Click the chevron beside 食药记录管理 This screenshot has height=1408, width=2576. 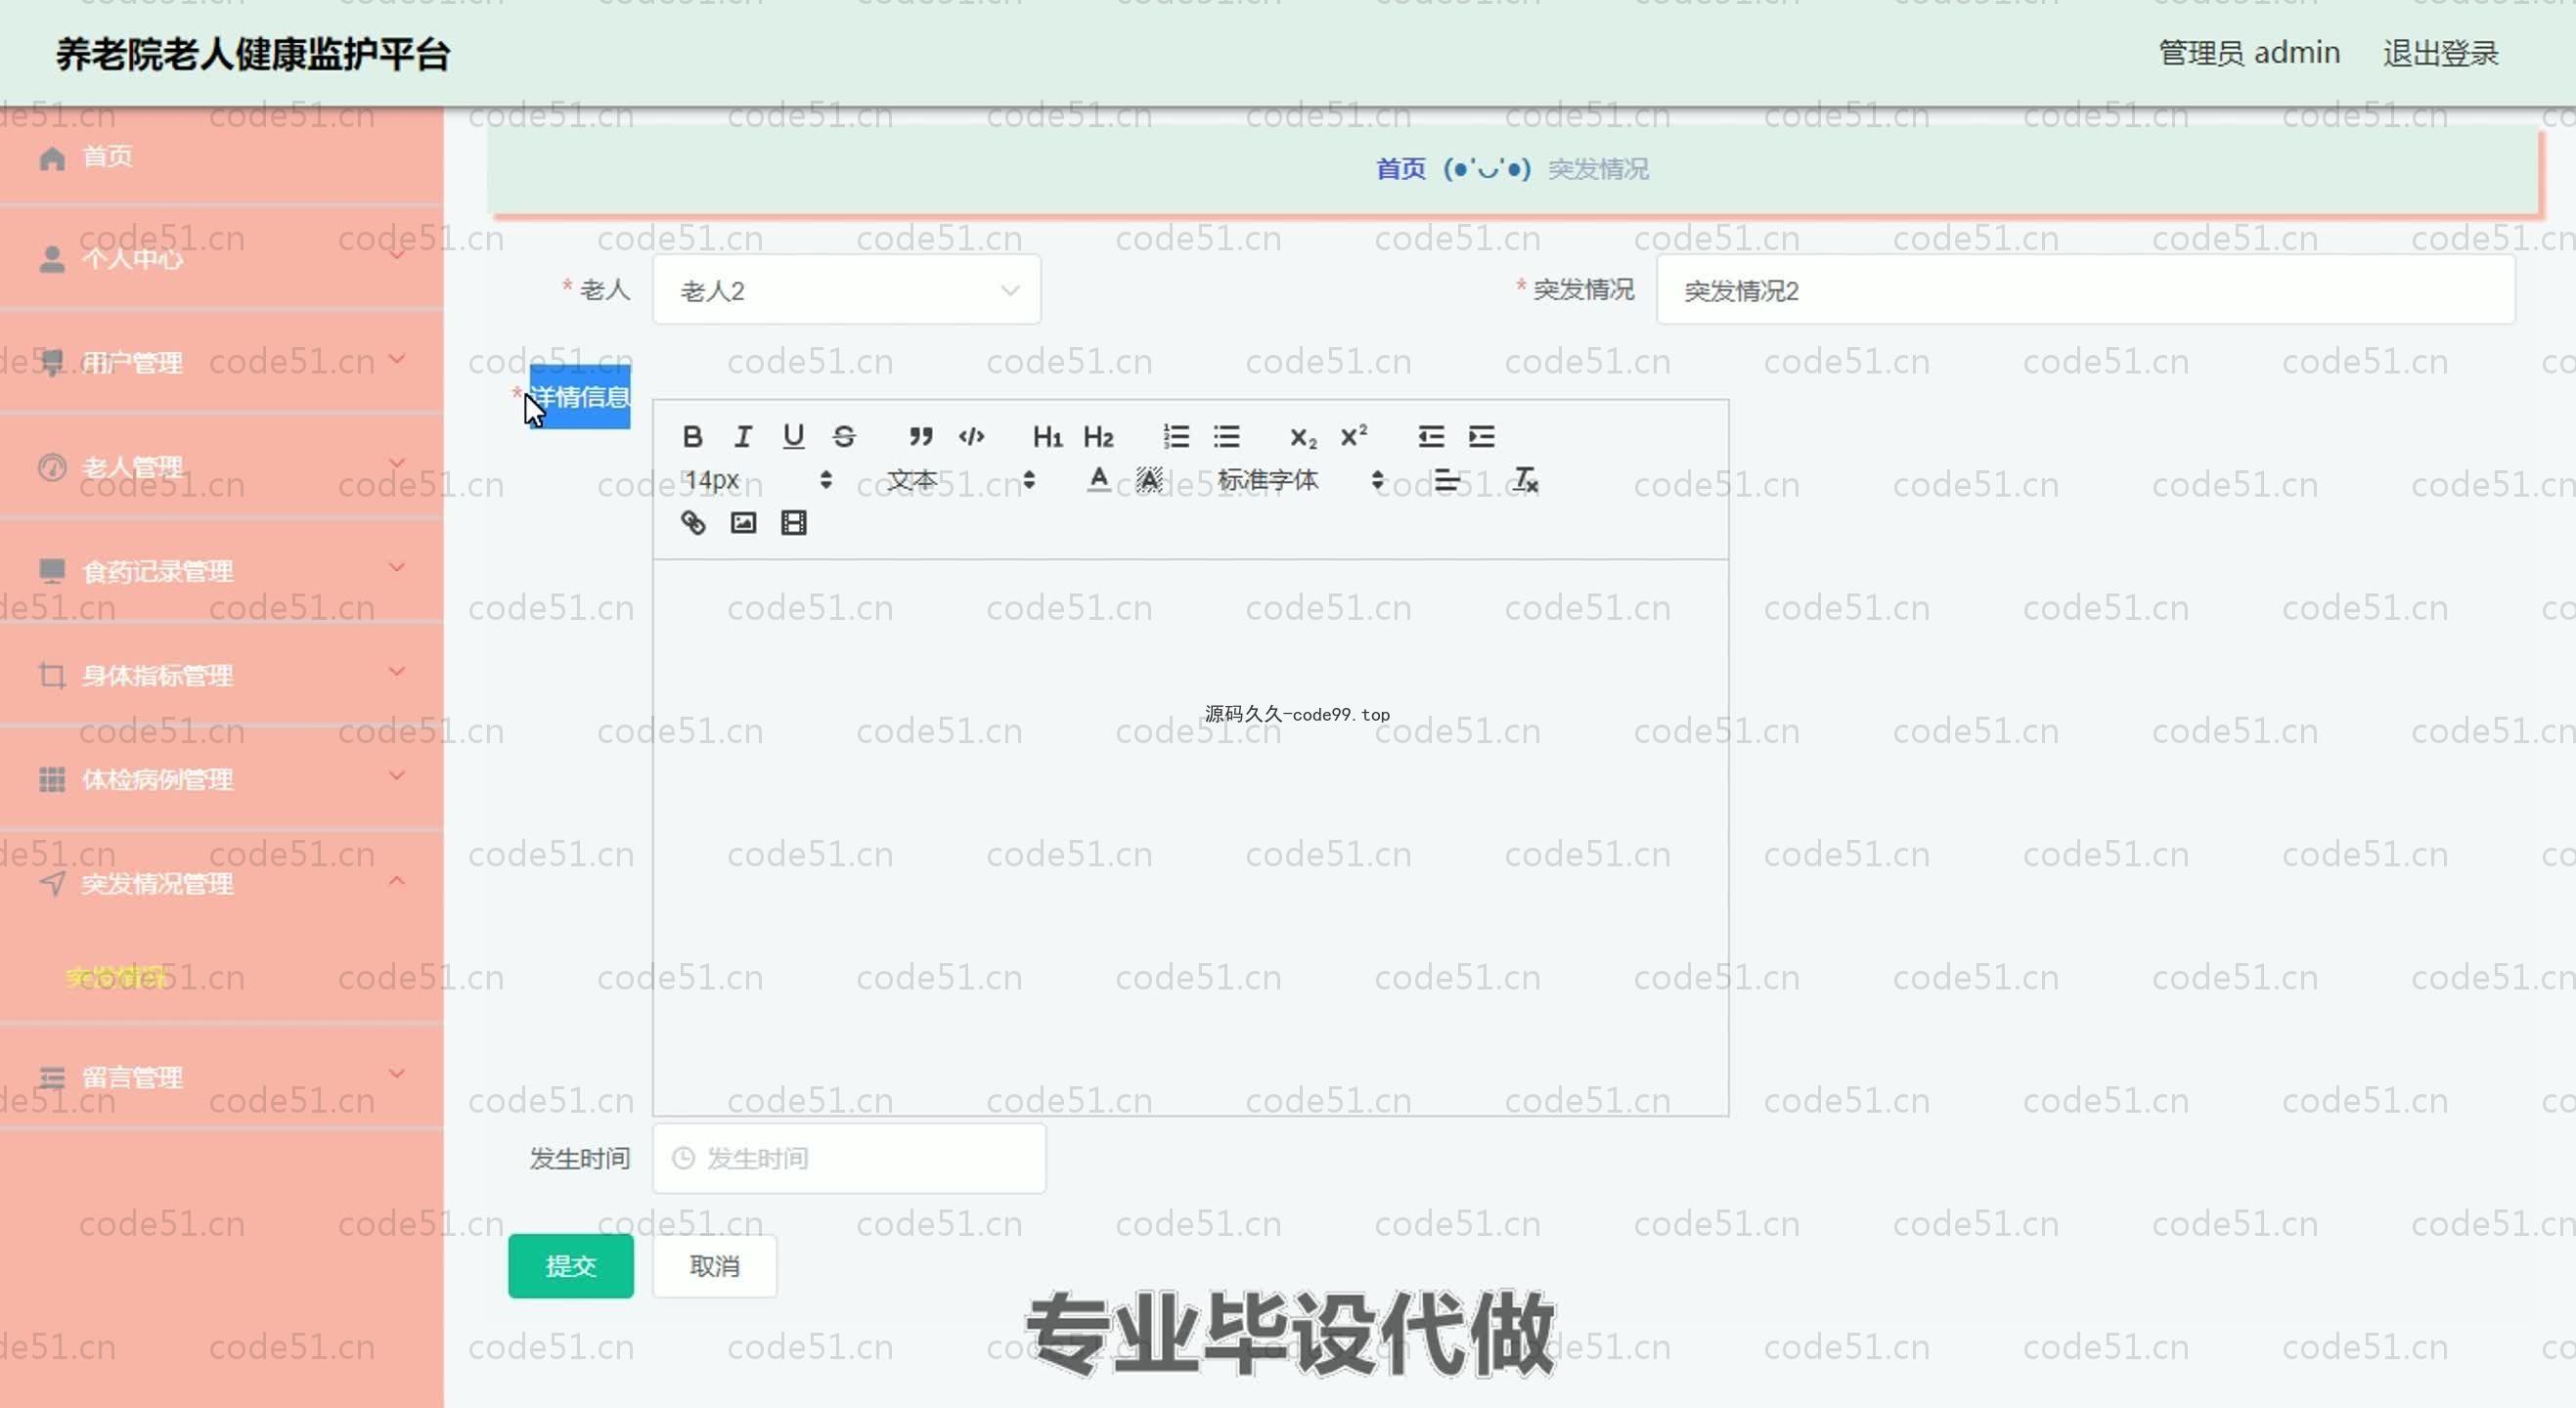397,567
